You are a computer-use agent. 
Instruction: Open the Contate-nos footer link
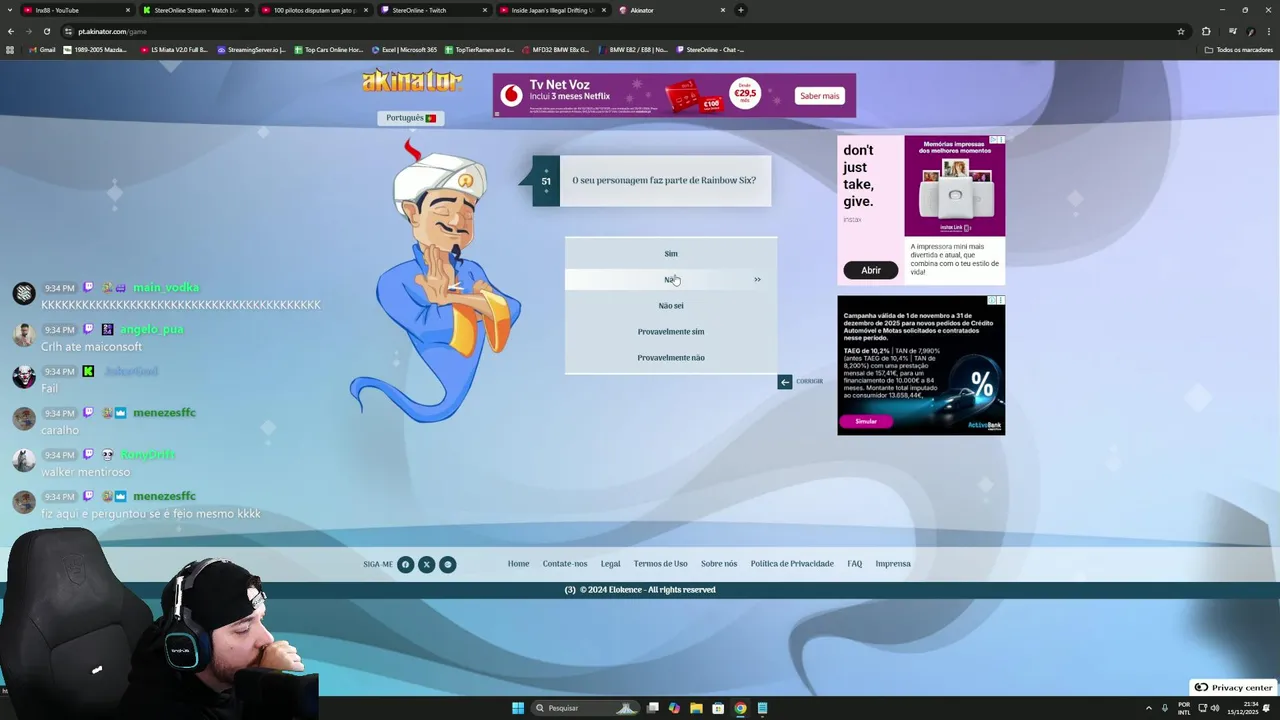565,564
